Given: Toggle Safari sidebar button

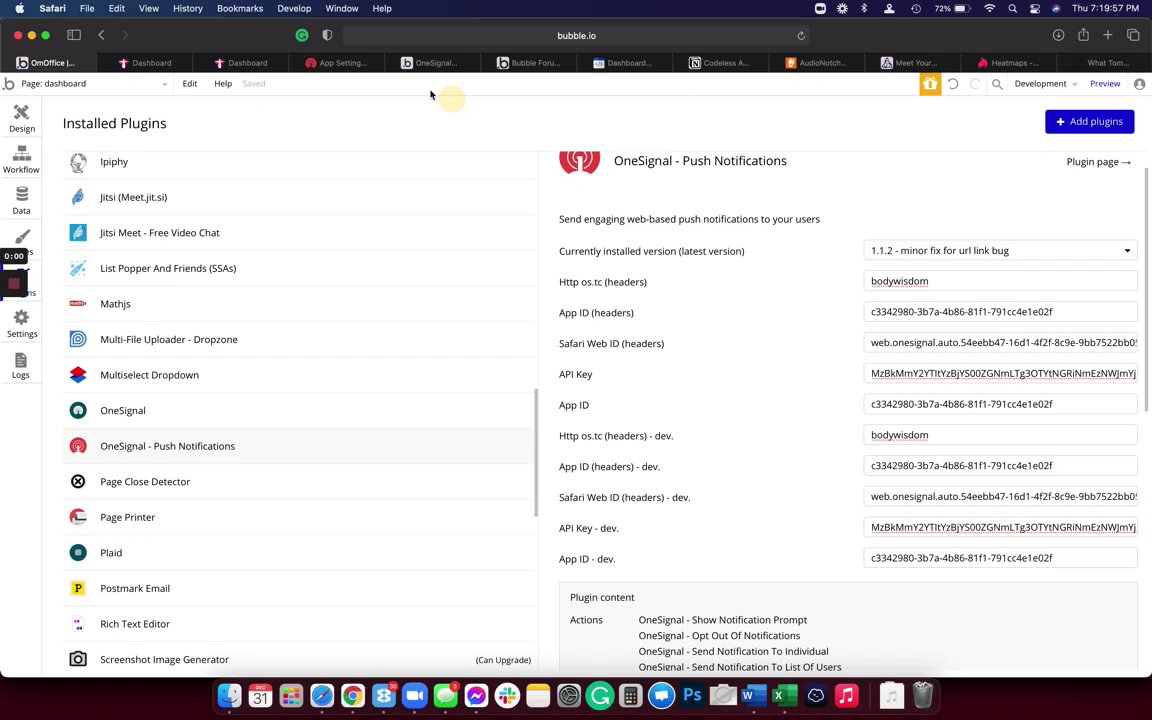Looking at the screenshot, I should click(74, 35).
